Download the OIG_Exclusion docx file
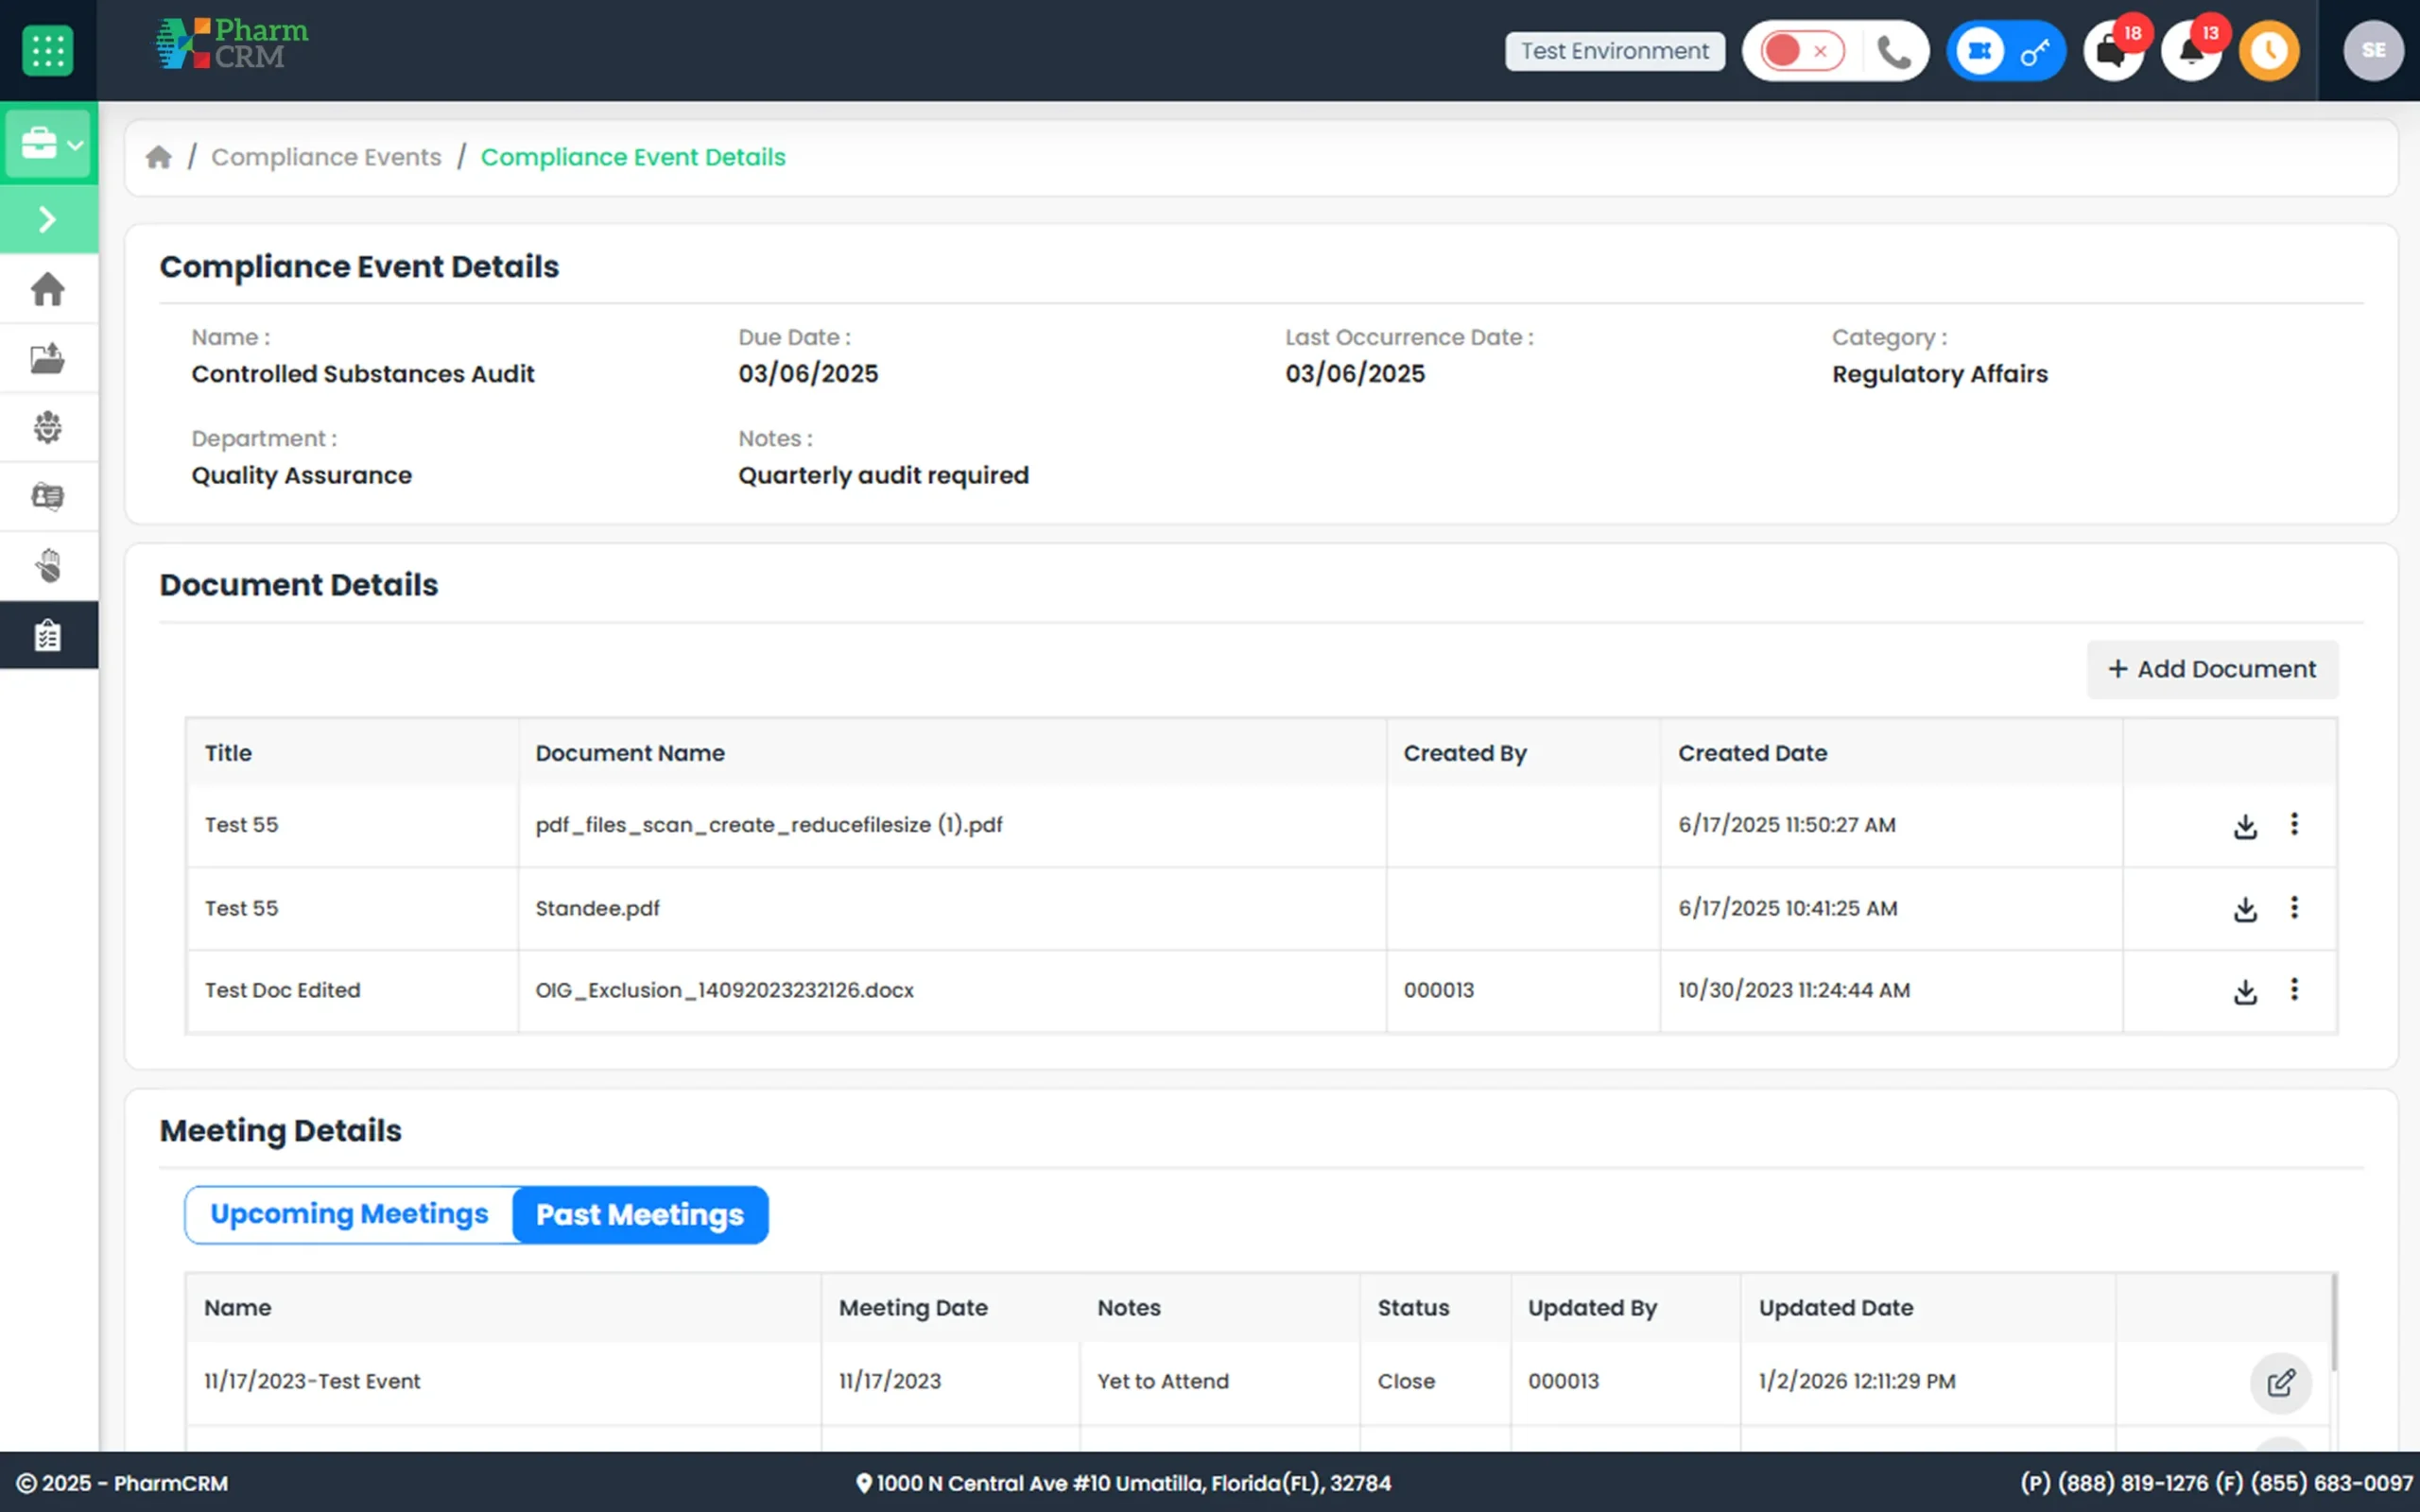 pos(2245,991)
